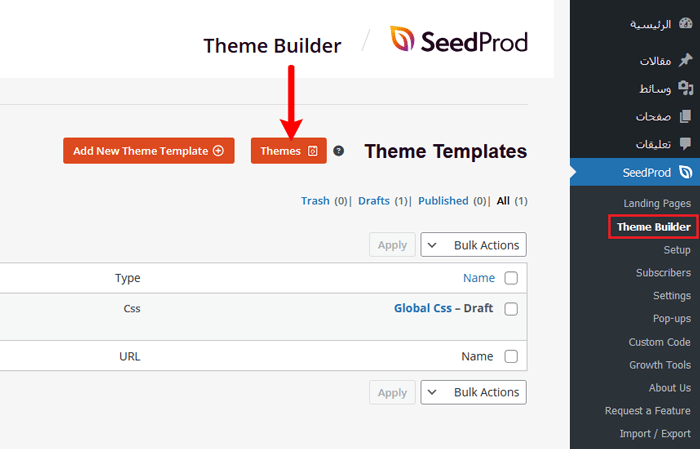The width and height of the screenshot is (700, 449).
Task: Click the dashboard icon in sidebar
Action: (684, 24)
